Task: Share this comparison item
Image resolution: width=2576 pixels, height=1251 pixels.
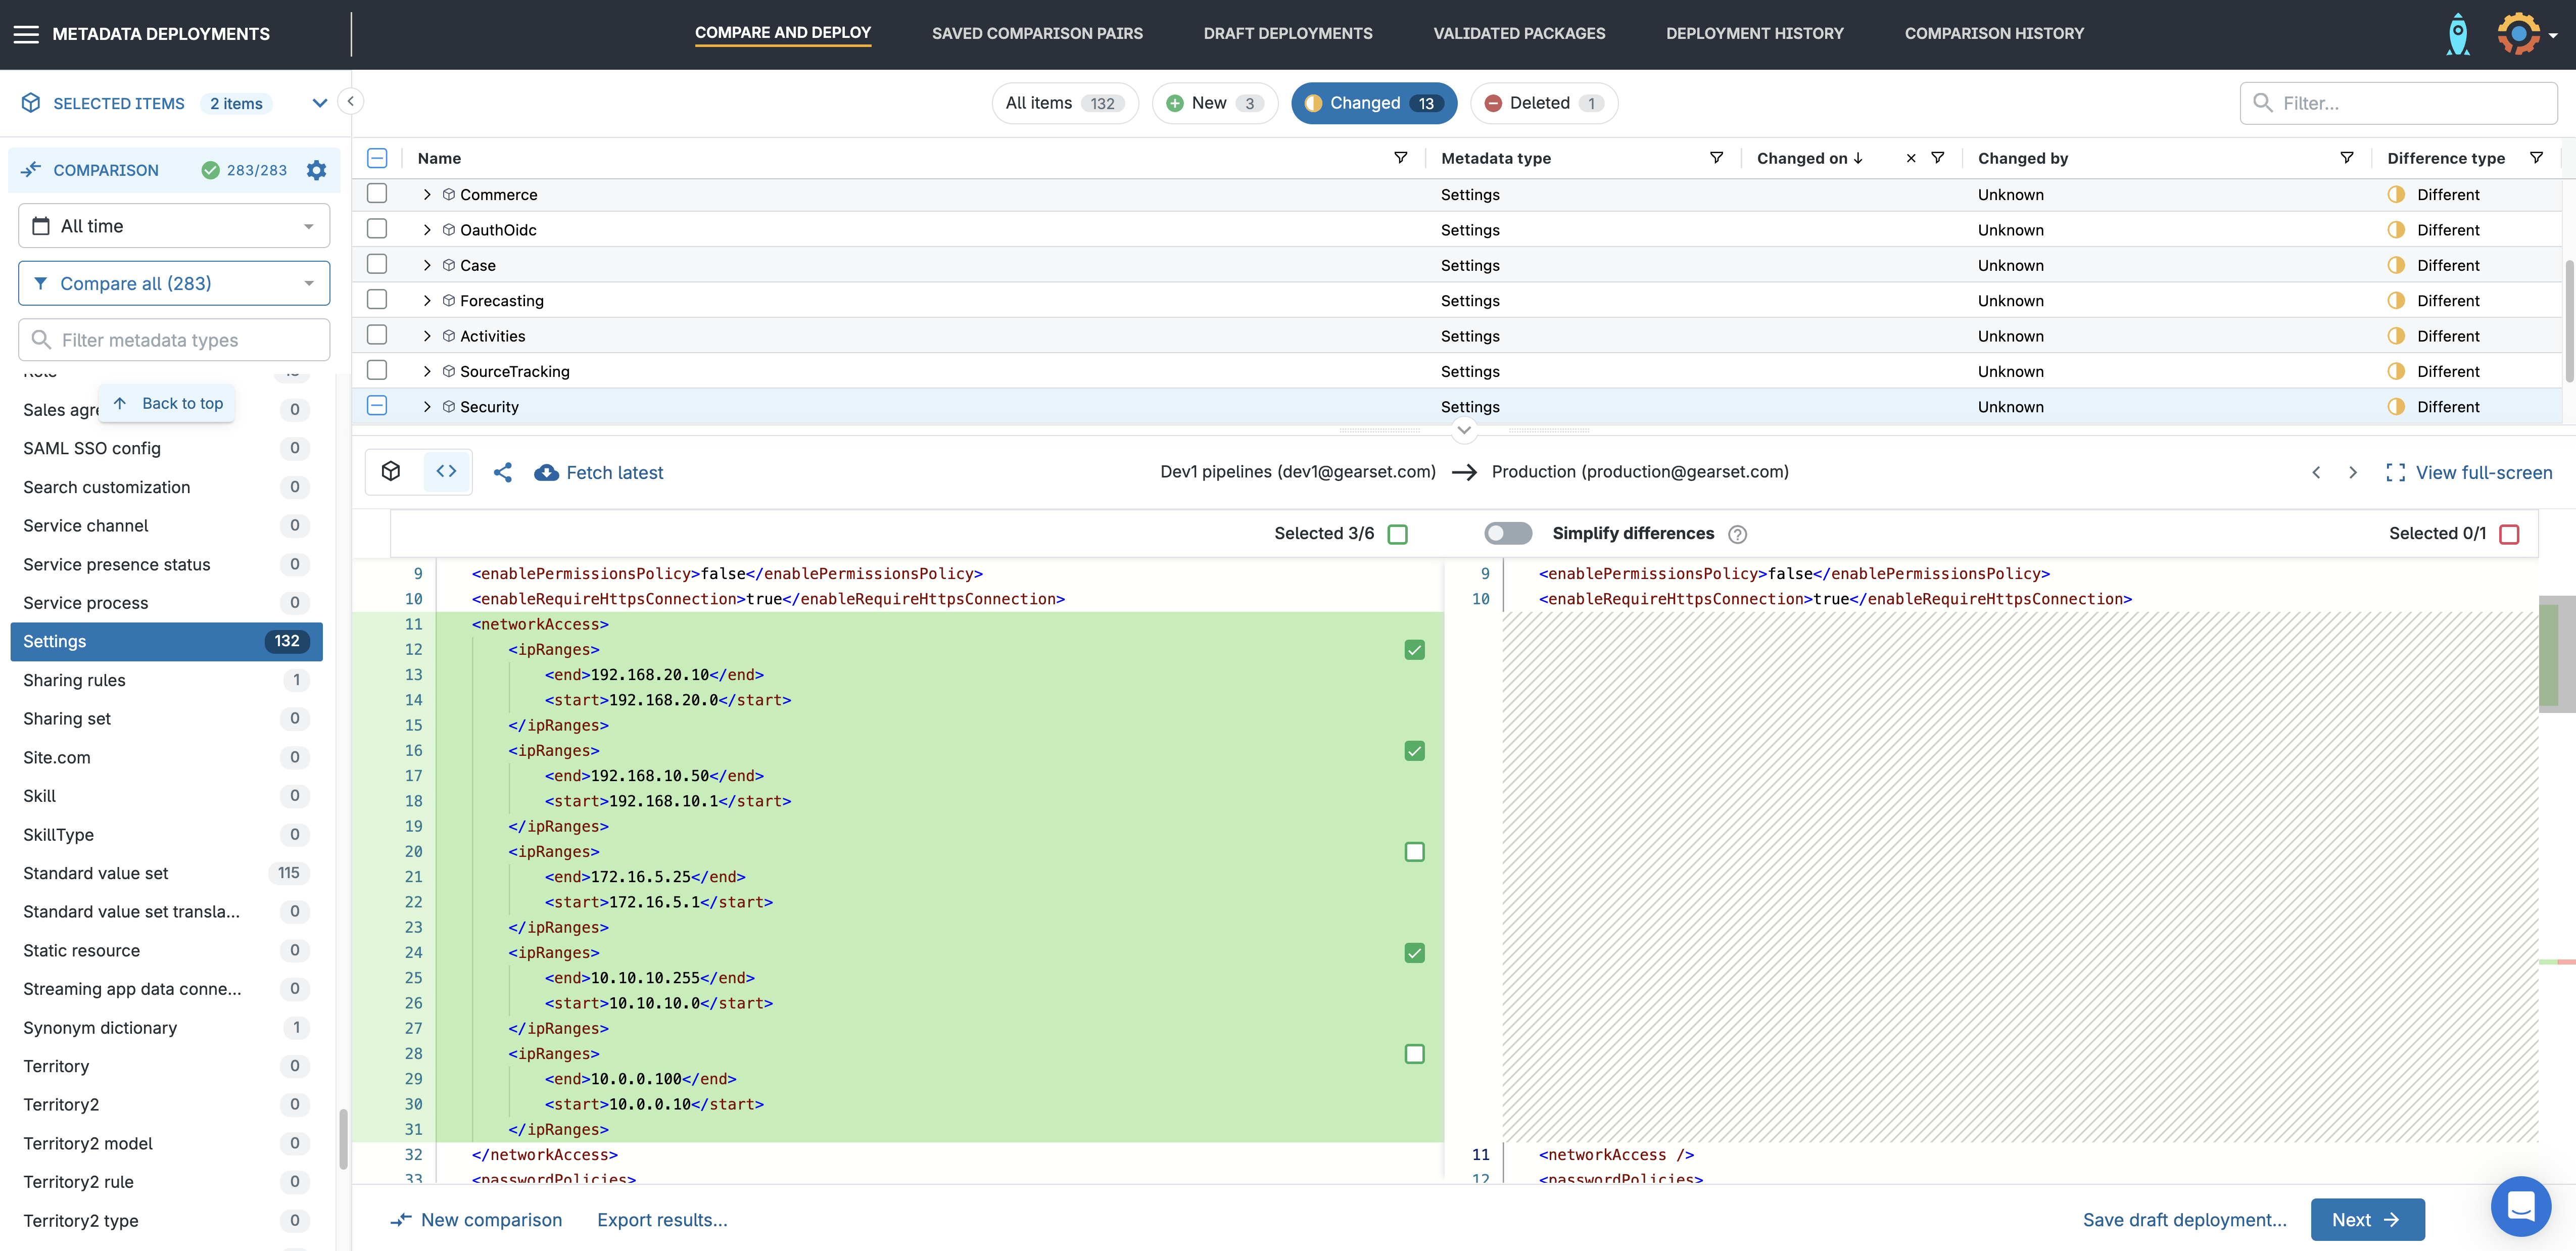Action: point(503,472)
